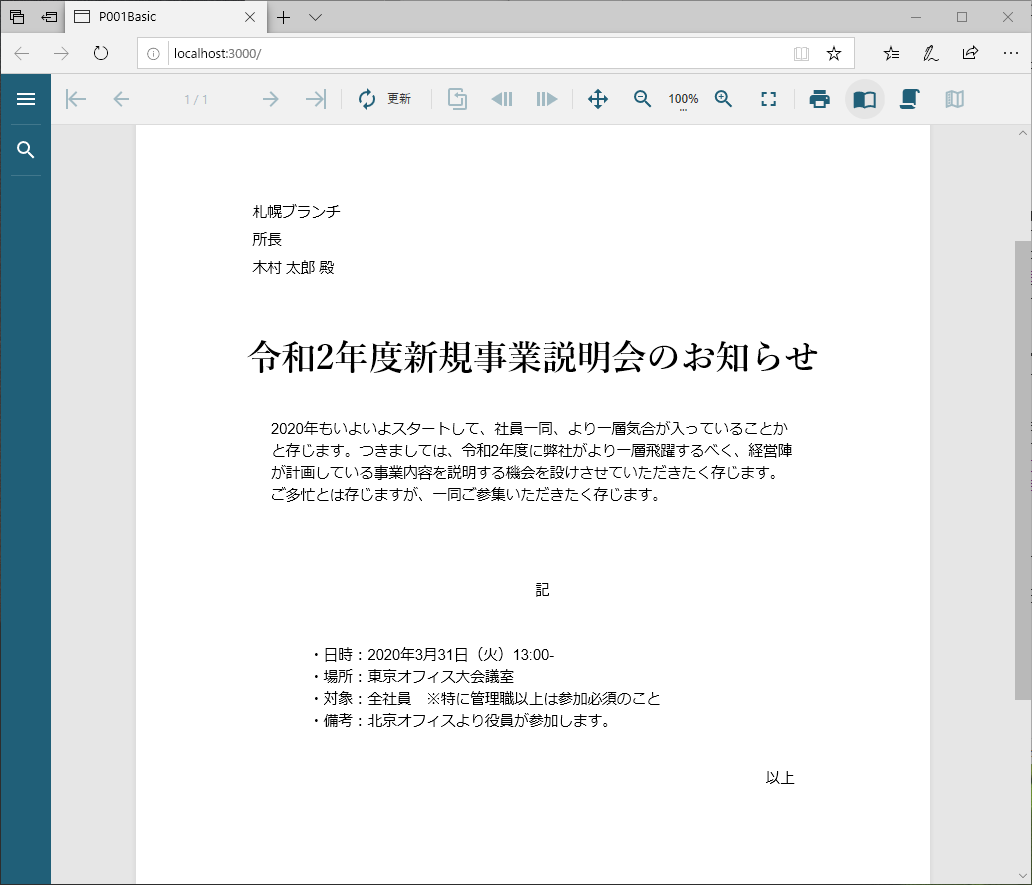Screen dimensions: 1032x885
Task: Click the scroll up arrow
Action: tap(1023, 133)
